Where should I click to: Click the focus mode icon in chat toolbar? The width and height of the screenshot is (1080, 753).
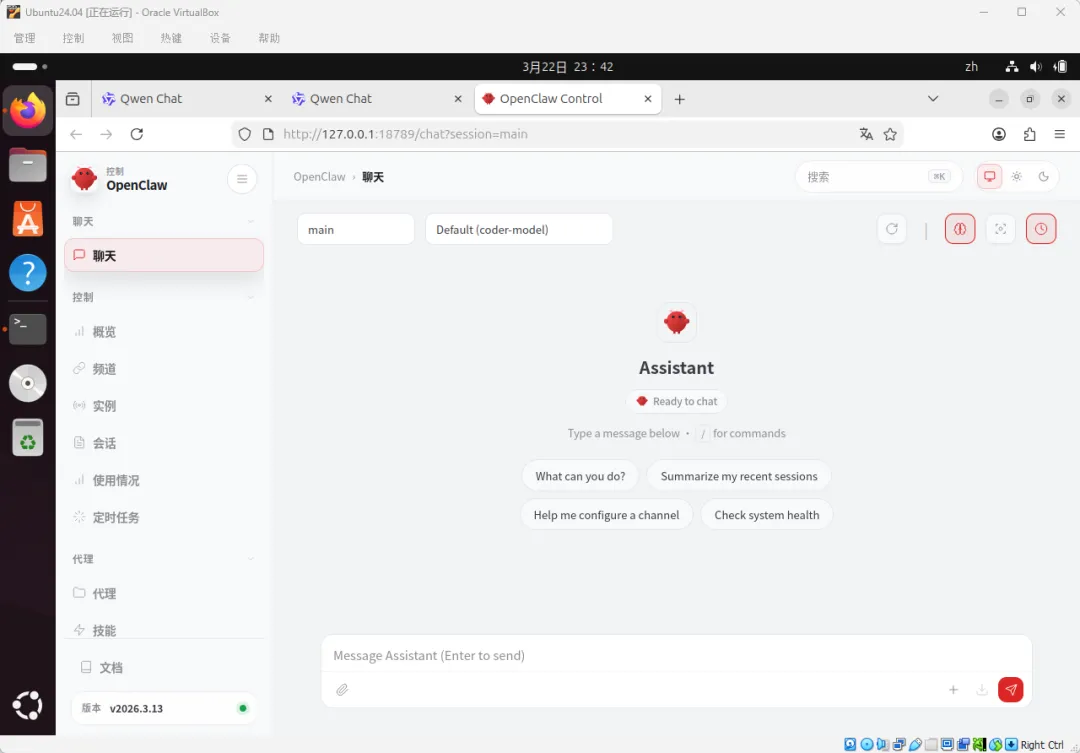(x=1001, y=229)
